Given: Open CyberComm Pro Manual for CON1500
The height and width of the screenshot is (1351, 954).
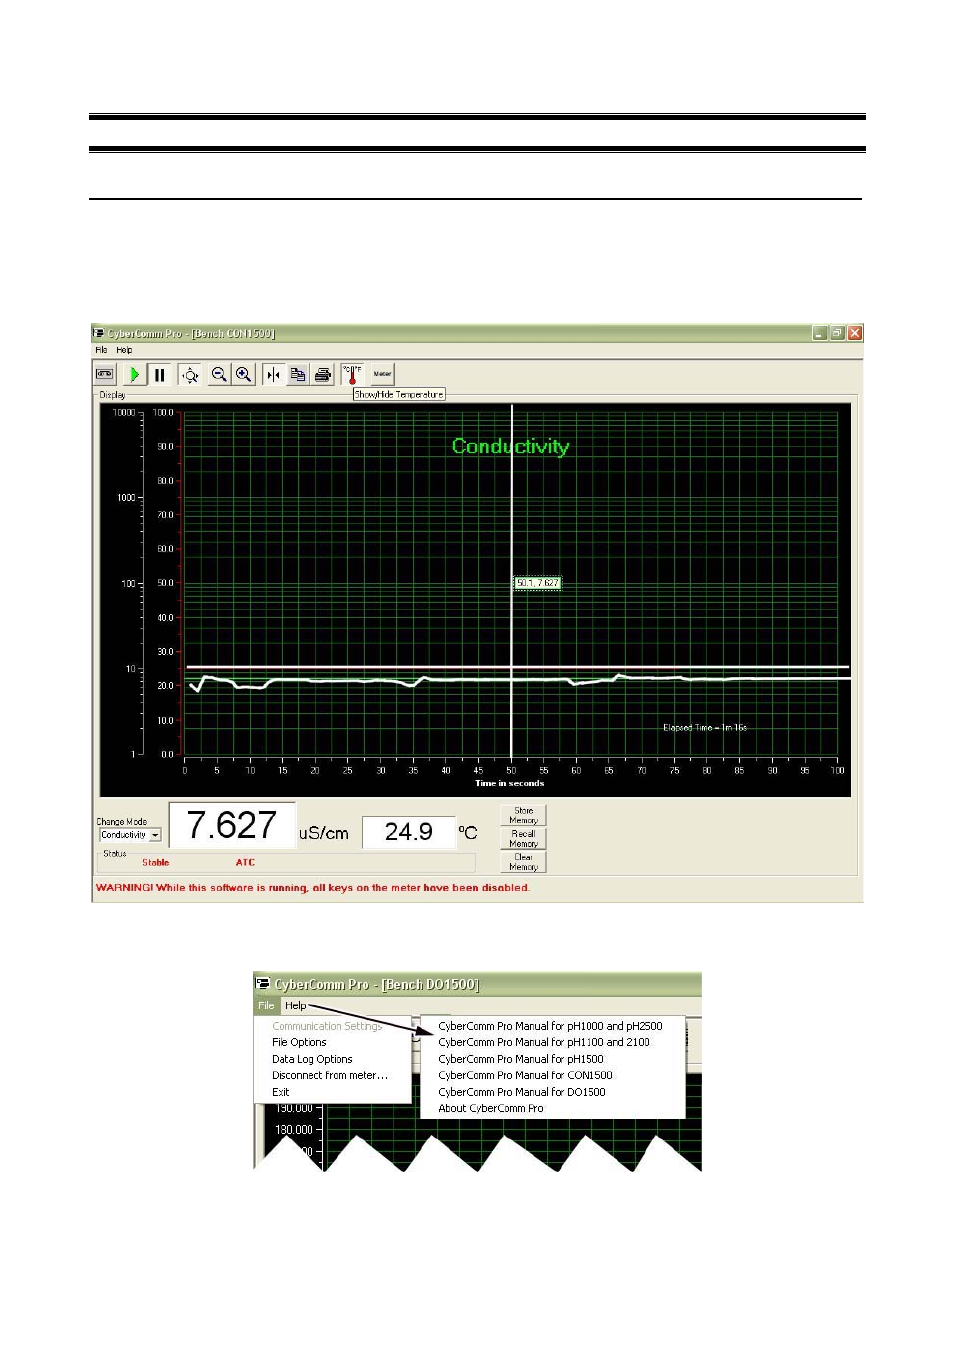Looking at the screenshot, I should [x=525, y=1076].
